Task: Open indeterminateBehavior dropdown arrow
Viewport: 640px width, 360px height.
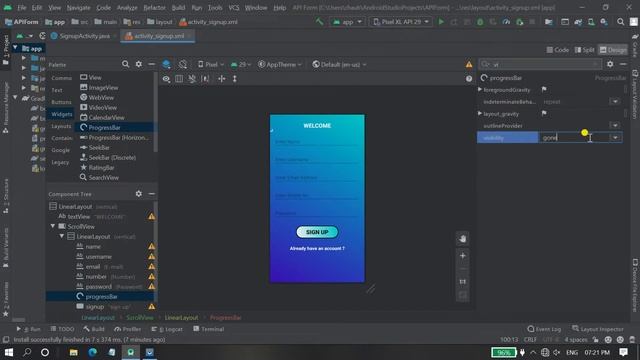Action: click(x=615, y=101)
